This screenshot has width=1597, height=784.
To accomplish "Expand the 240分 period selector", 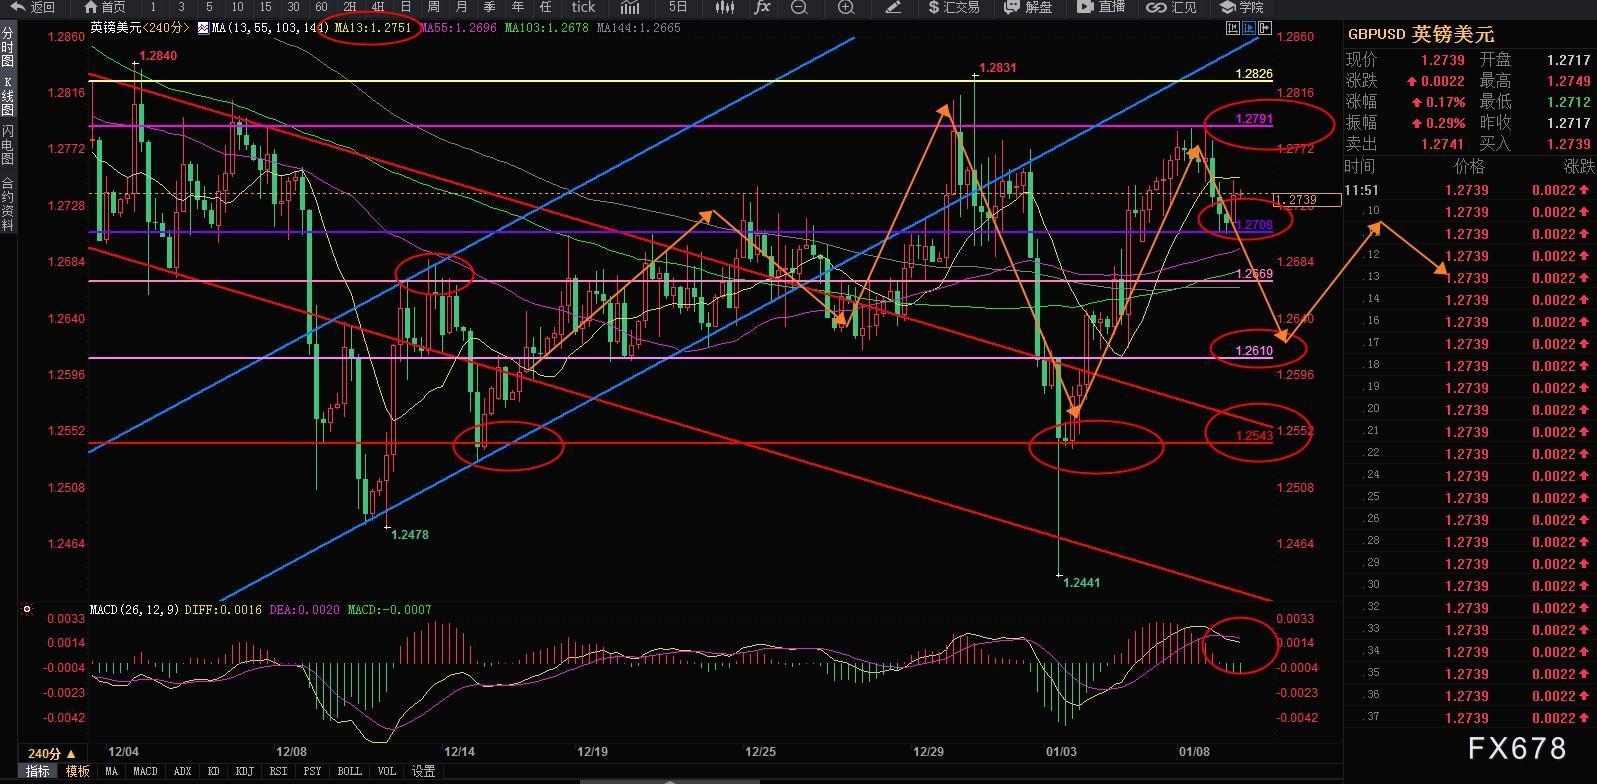I will (51, 753).
